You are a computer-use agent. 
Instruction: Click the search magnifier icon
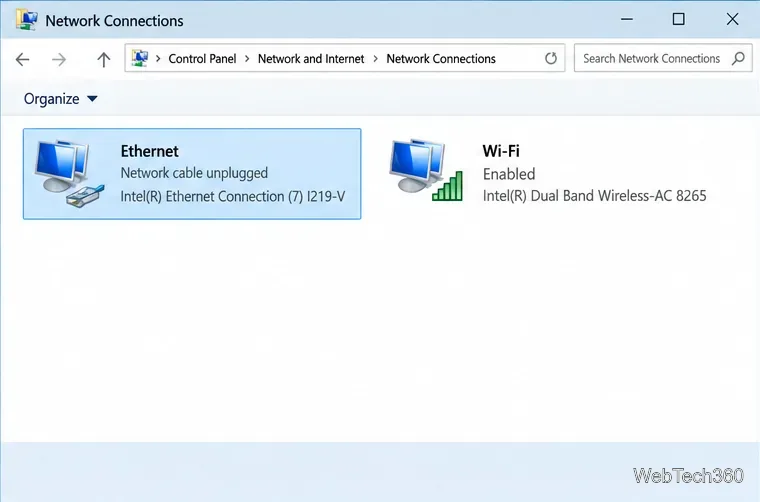click(738, 59)
